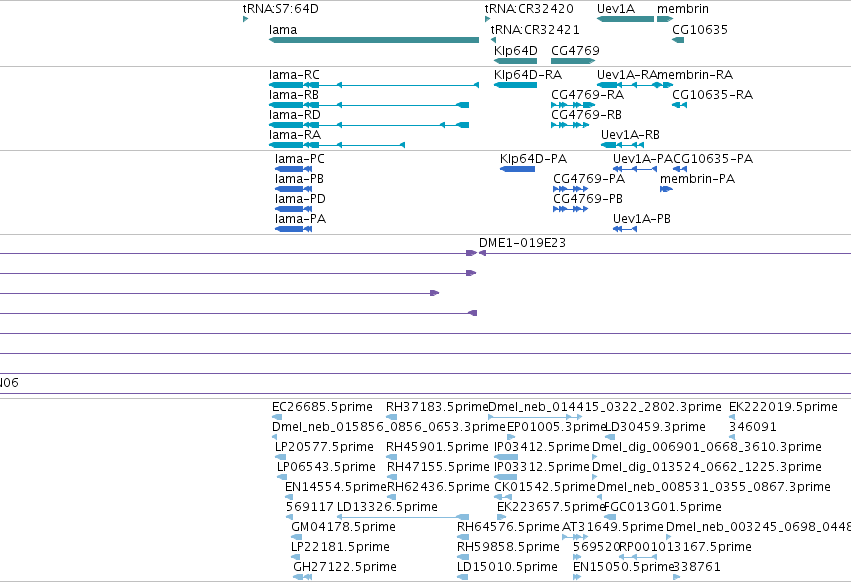Select the Klp64D-RA transcript label
This screenshot has width=851, height=582.
528,74
